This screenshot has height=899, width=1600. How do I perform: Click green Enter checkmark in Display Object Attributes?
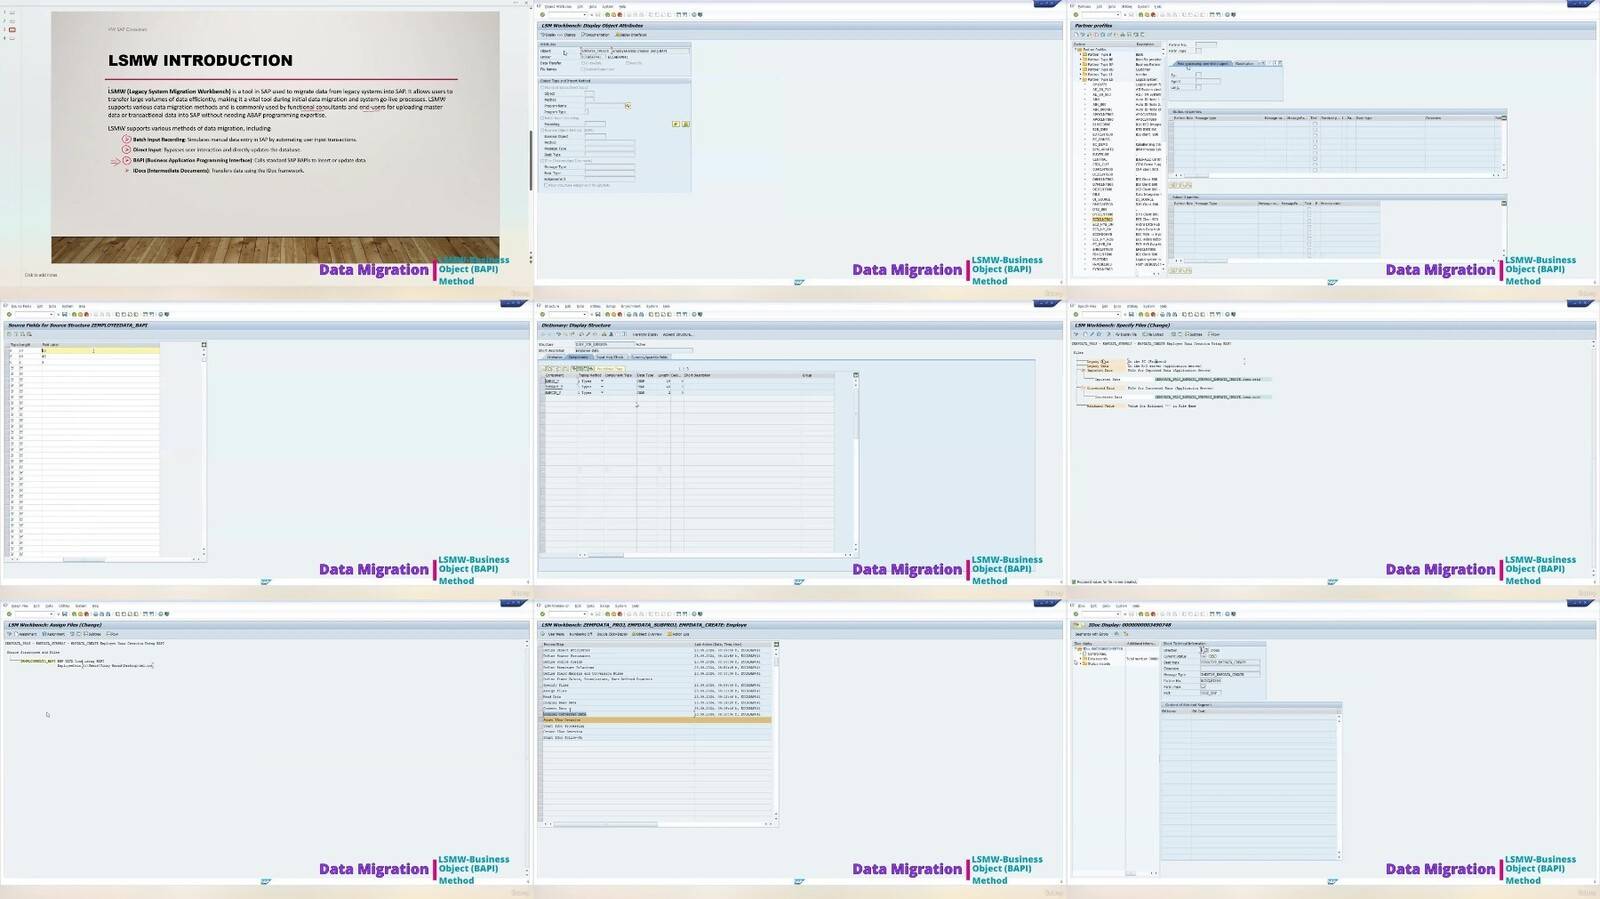tap(542, 15)
